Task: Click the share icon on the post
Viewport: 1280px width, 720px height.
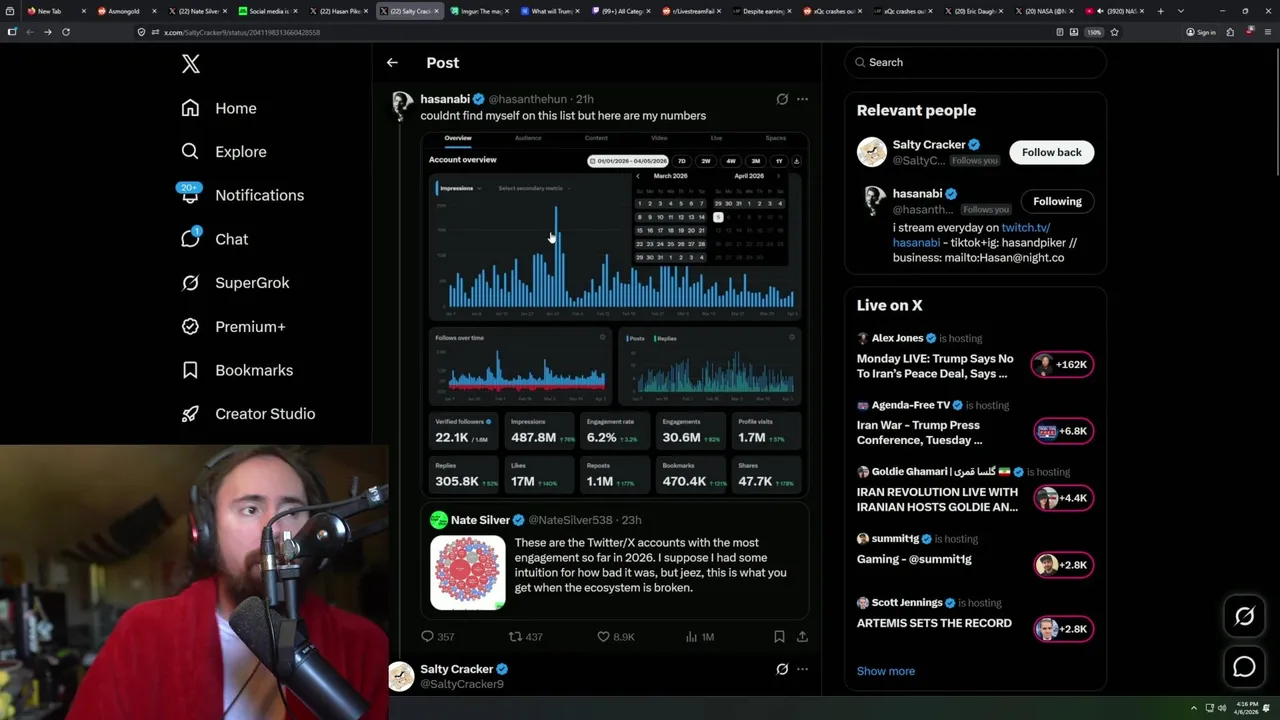Action: click(802, 636)
